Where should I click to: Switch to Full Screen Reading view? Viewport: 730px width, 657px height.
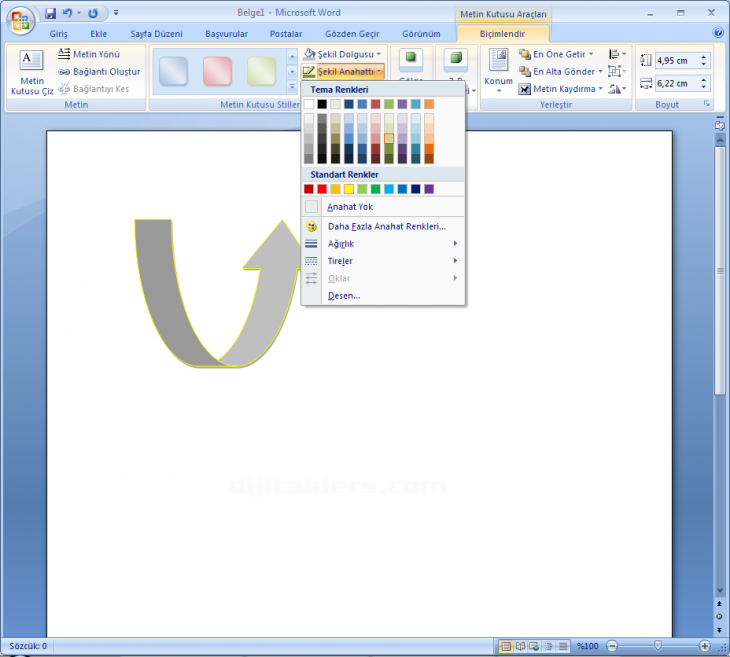[520, 646]
